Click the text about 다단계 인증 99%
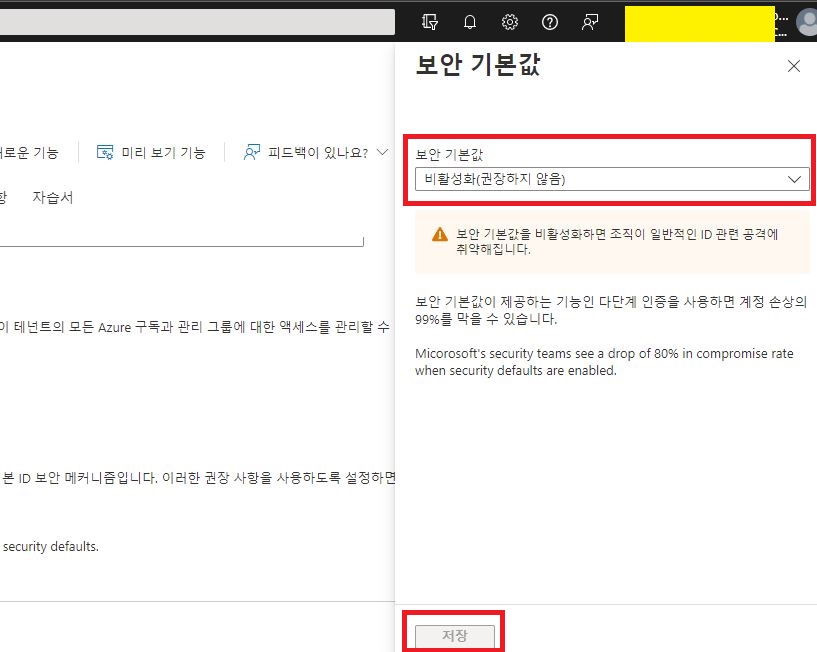Viewport: 817px width, 652px height. (x=611, y=310)
